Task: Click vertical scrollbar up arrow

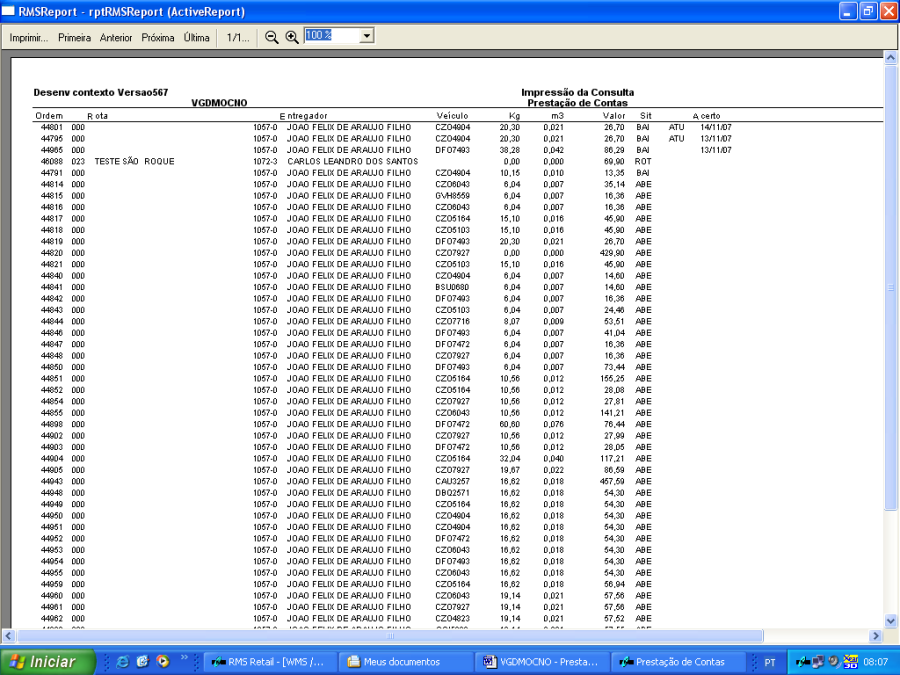Action: [890, 57]
